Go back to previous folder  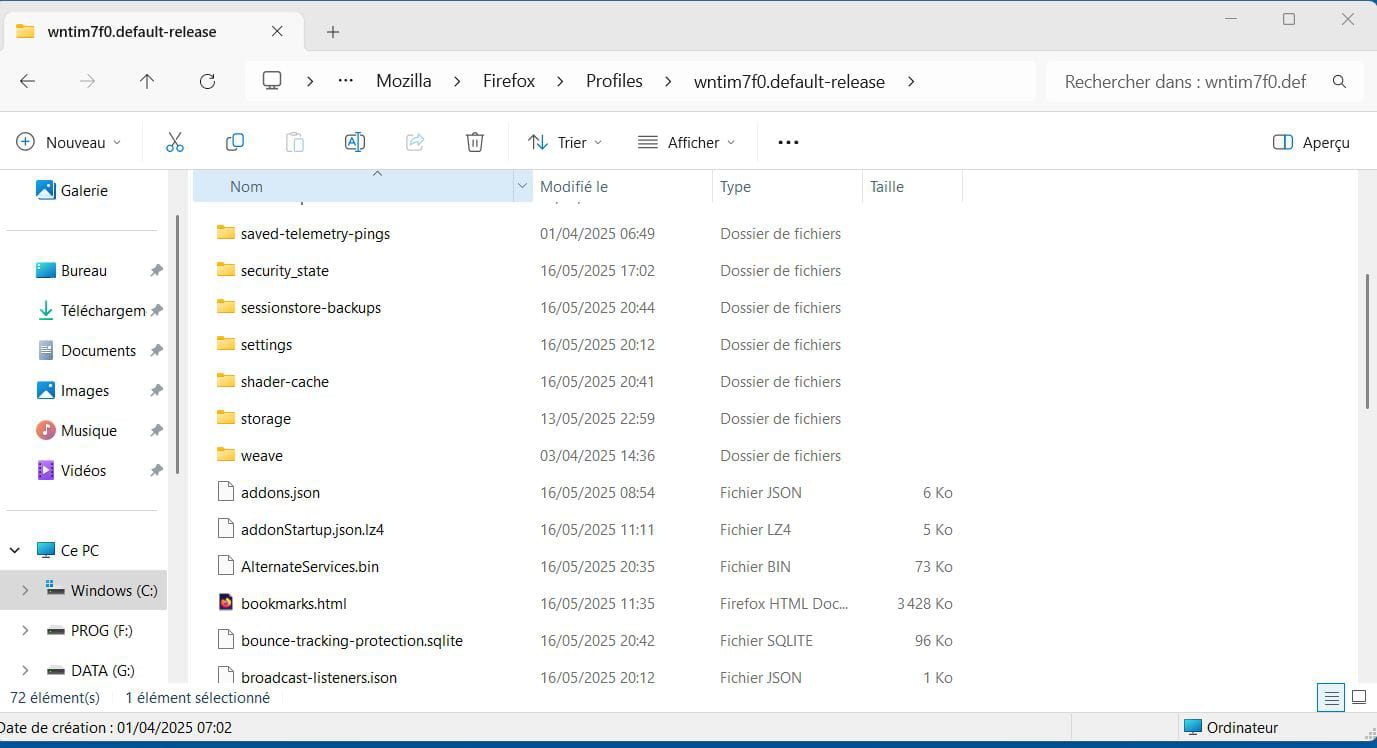(x=28, y=82)
